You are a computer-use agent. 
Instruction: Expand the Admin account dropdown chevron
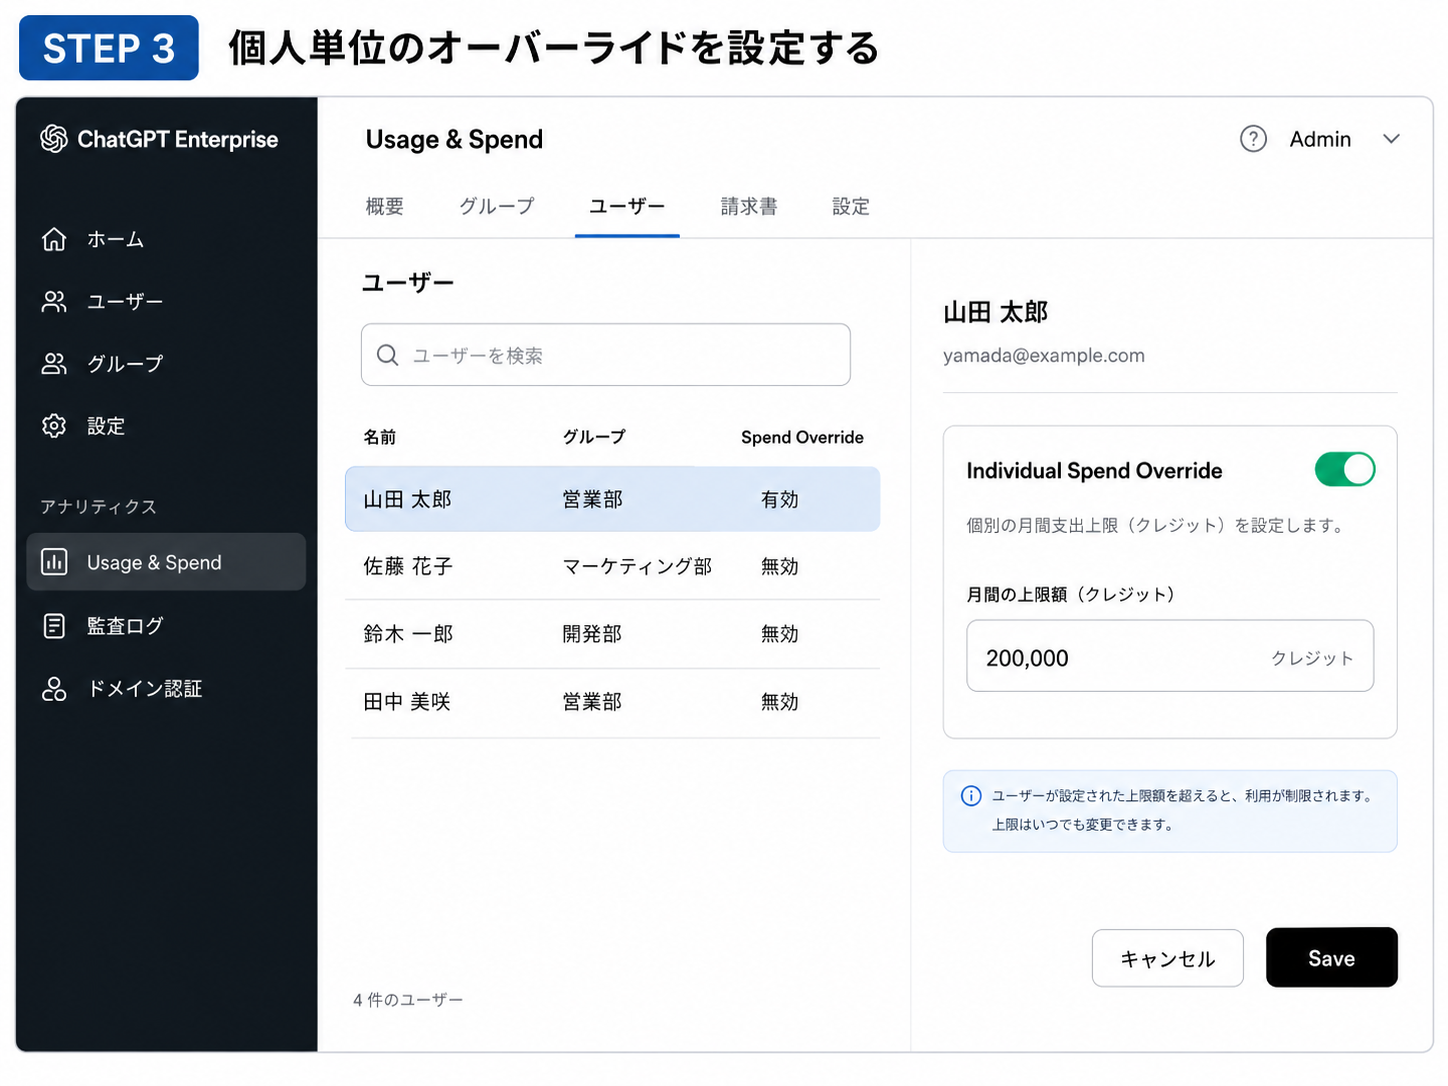(x=1391, y=139)
